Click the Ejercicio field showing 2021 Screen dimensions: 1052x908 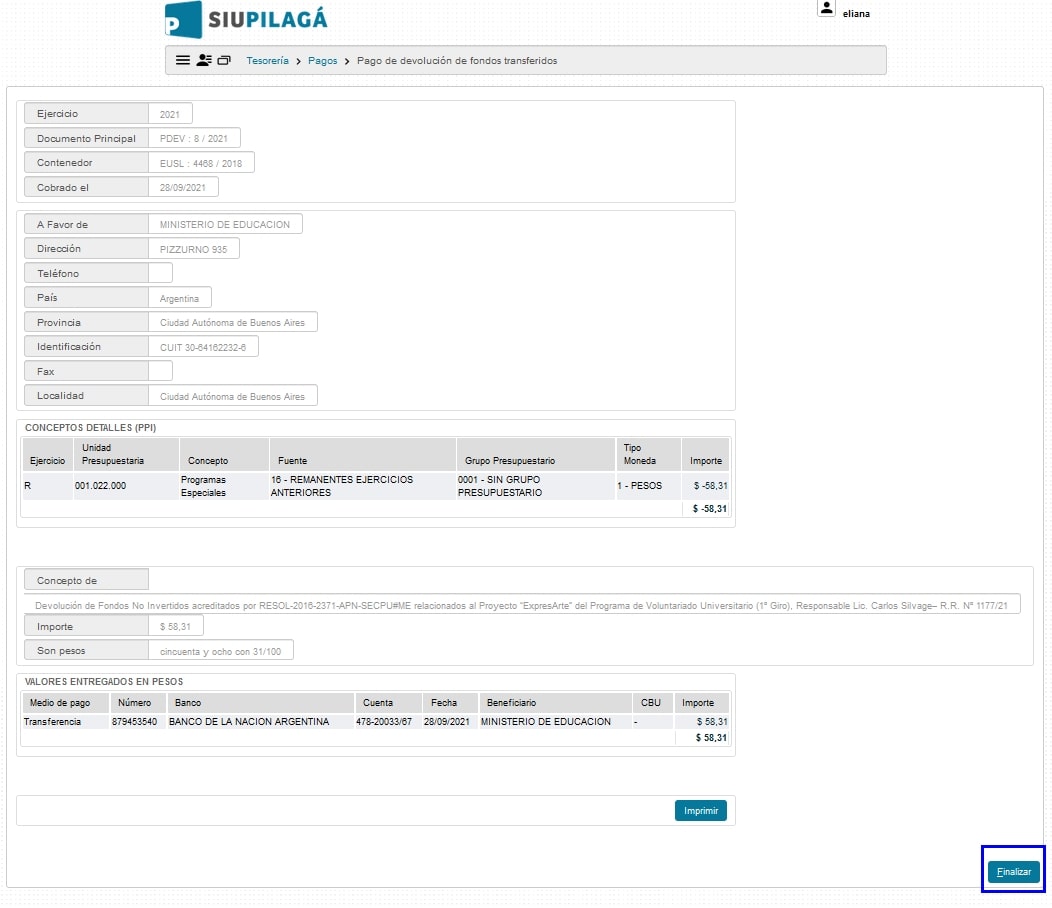170,114
